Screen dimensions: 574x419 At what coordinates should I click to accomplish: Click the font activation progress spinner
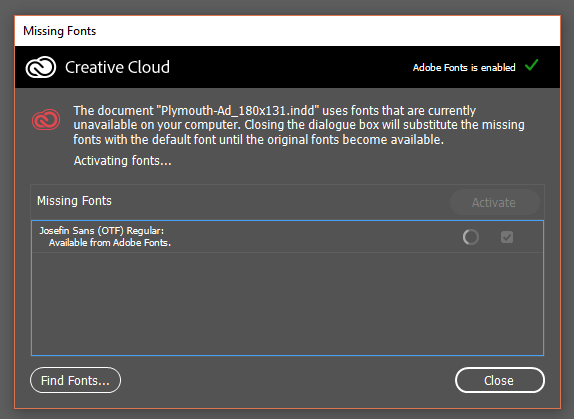coord(471,237)
